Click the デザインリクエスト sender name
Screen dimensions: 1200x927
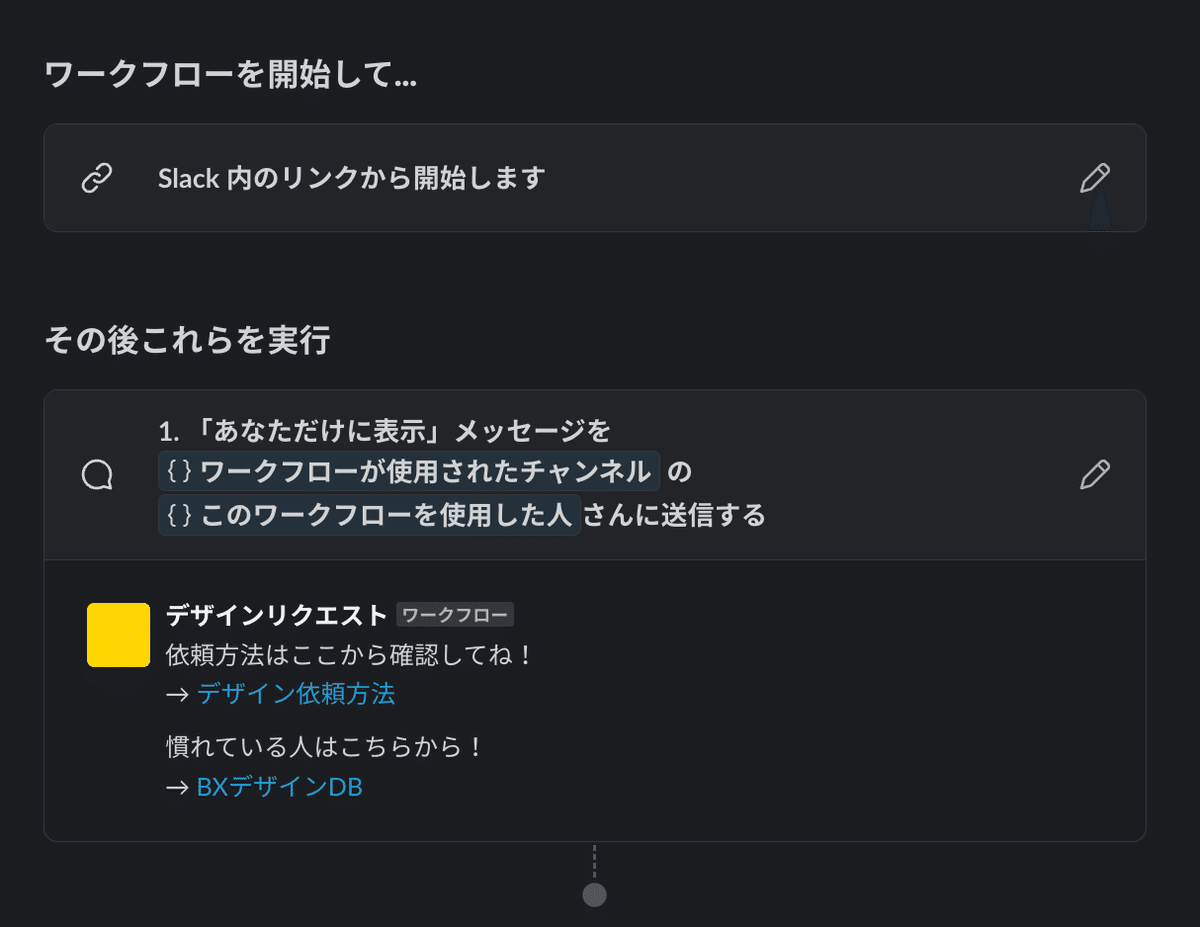pyautogui.click(x=276, y=615)
